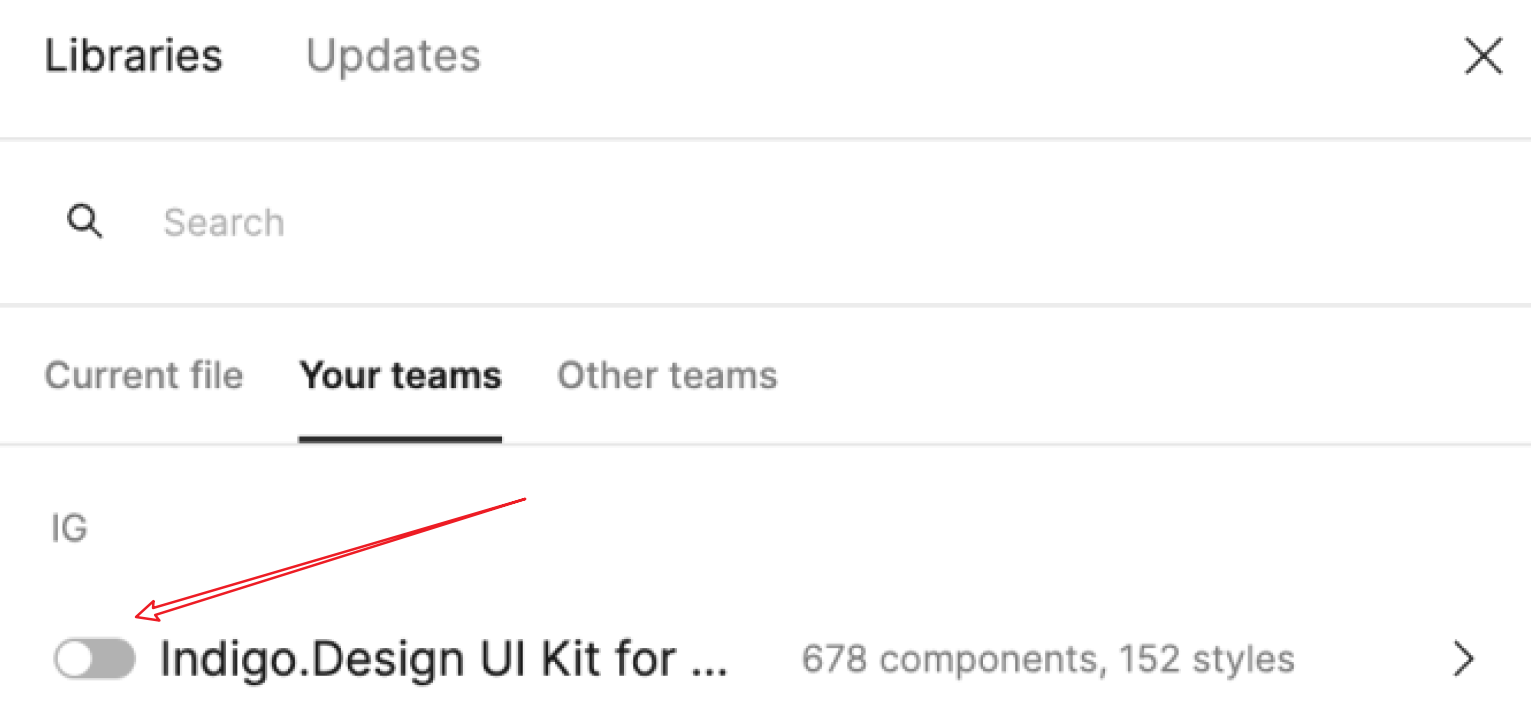The width and height of the screenshot is (1531, 720).
Task: Expand Indigo.Design UI Kit with the chevron arrow
Action: (x=1464, y=660)
